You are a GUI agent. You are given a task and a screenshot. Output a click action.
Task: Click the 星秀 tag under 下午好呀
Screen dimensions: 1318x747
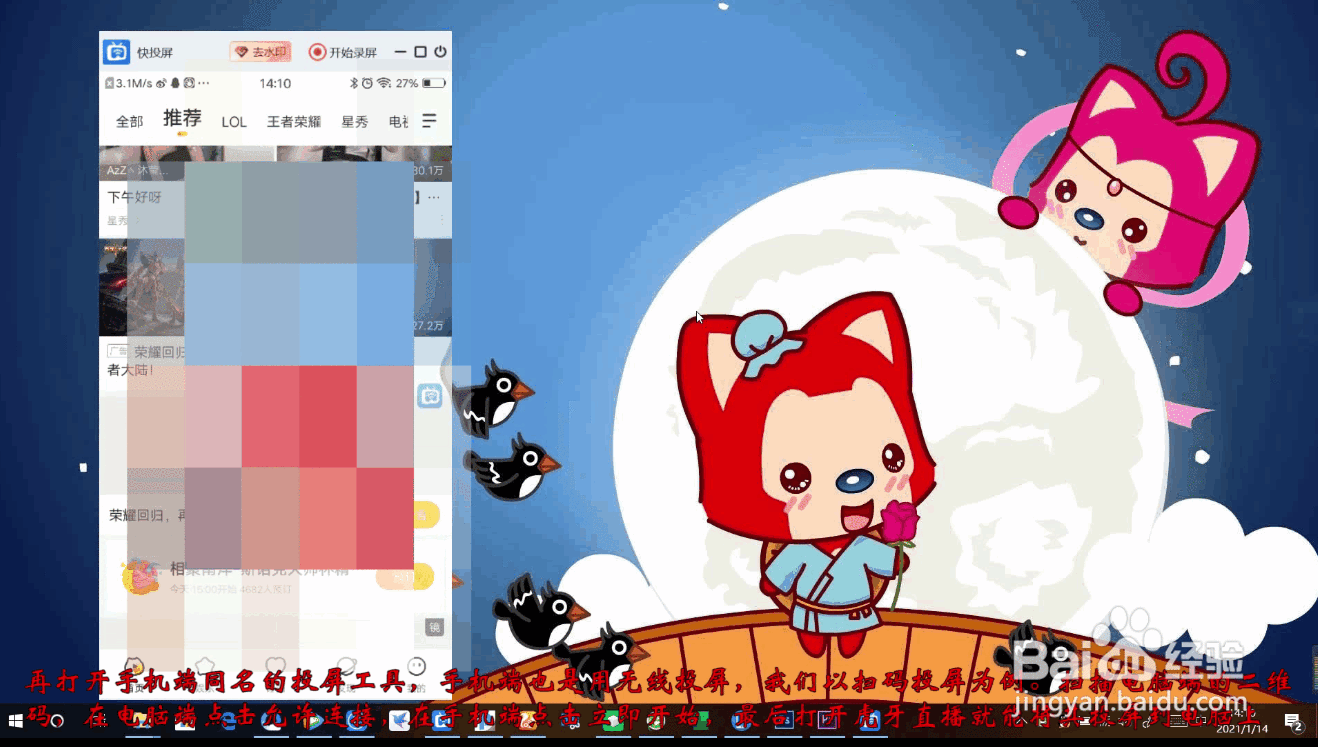coord(118,220)
